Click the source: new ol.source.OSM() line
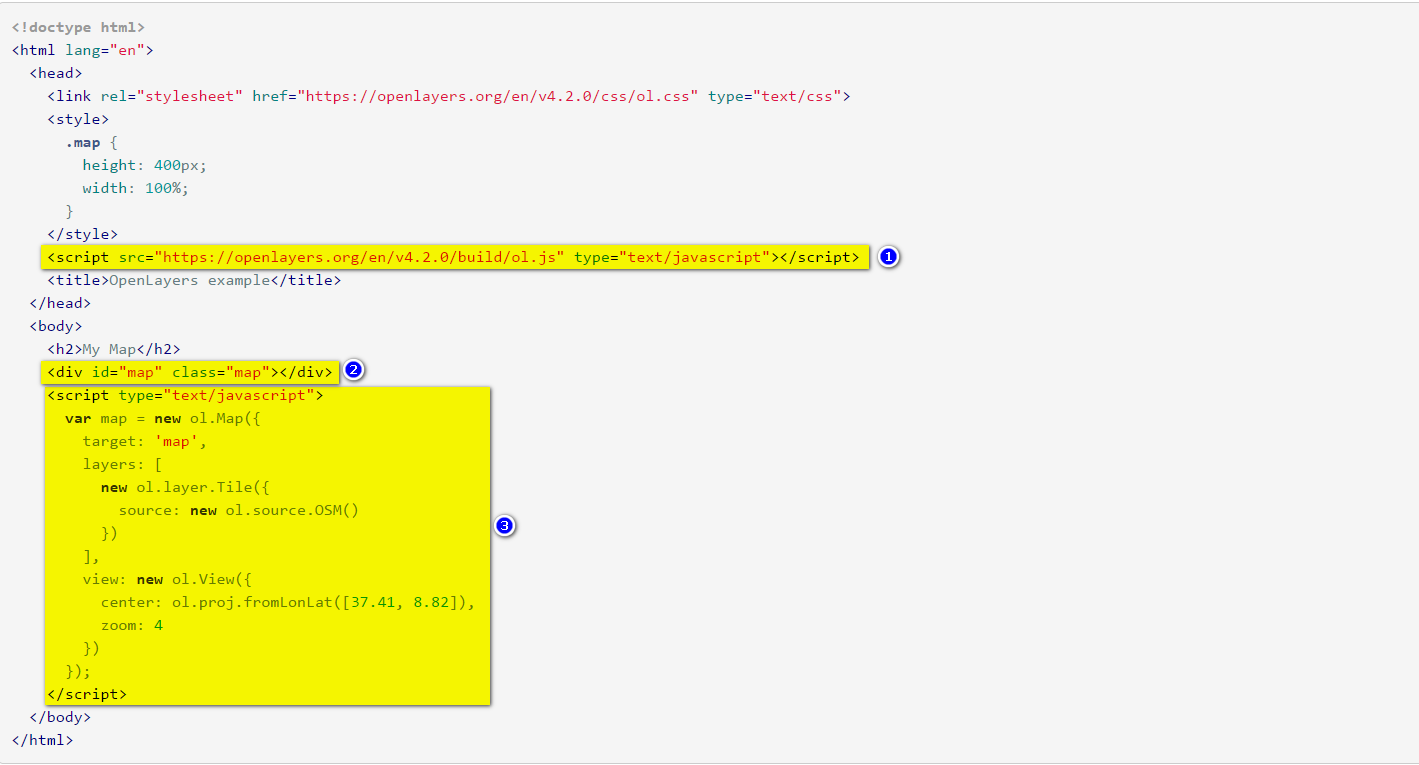1419x765 pixels. (x=239, y=510)
